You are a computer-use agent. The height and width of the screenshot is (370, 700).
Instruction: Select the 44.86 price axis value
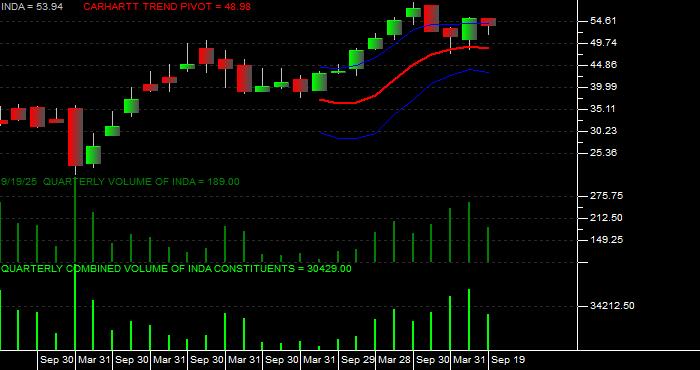click(x=603, y=65)
